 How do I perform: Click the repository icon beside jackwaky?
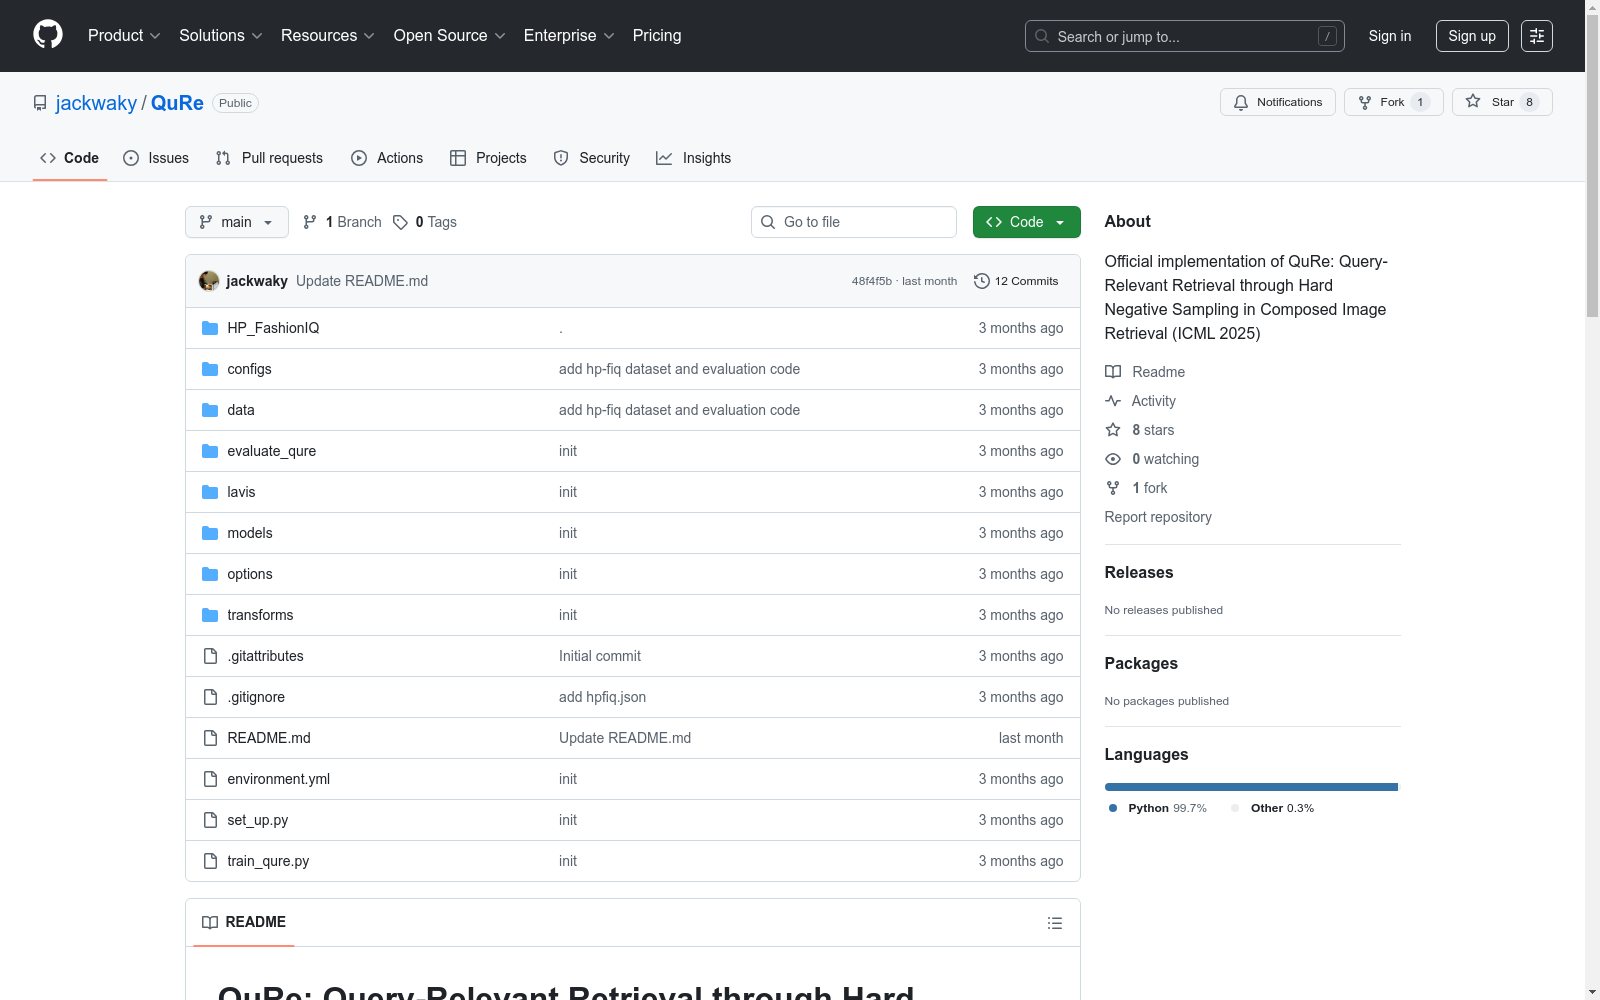coord(40,103)
